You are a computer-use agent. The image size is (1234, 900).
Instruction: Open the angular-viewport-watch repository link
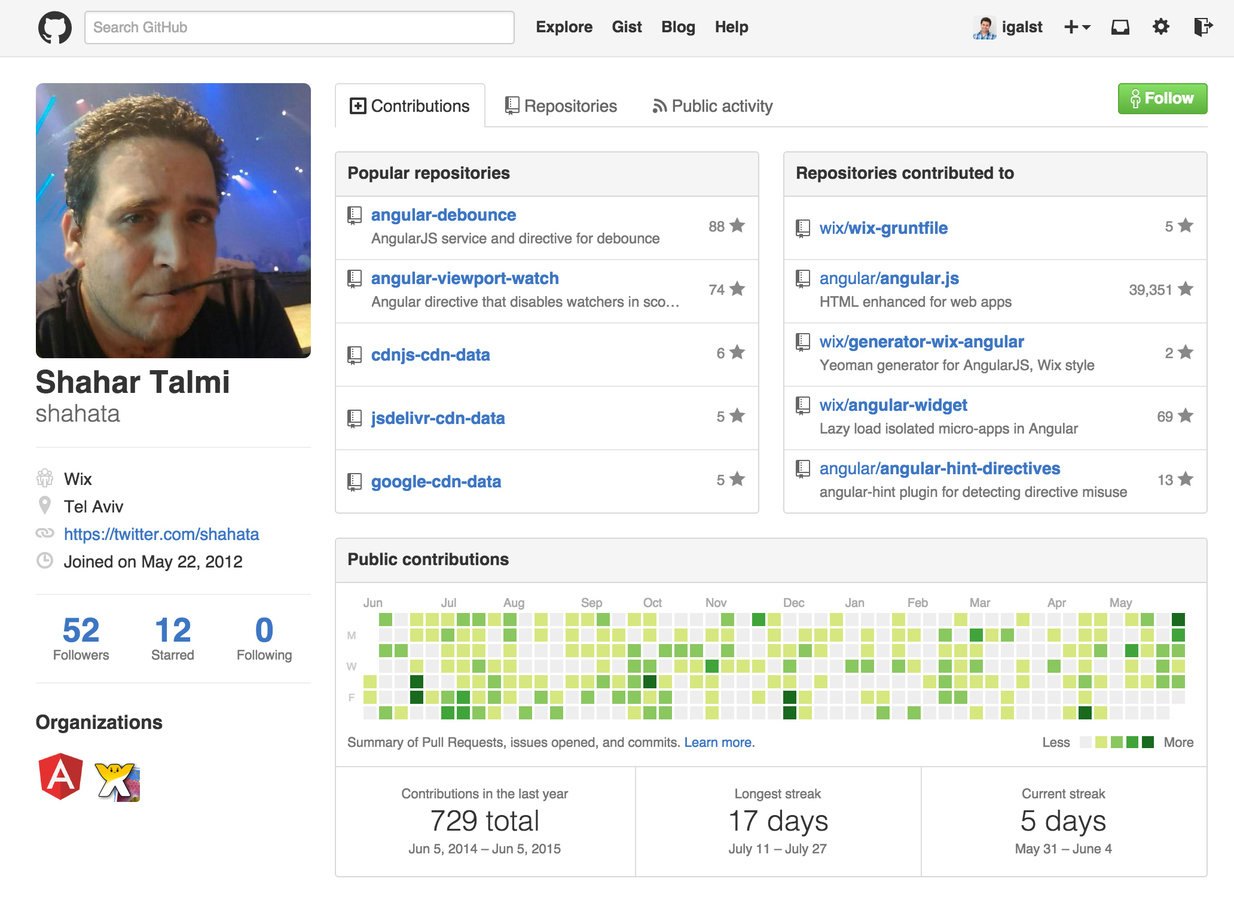click(465, 278)
